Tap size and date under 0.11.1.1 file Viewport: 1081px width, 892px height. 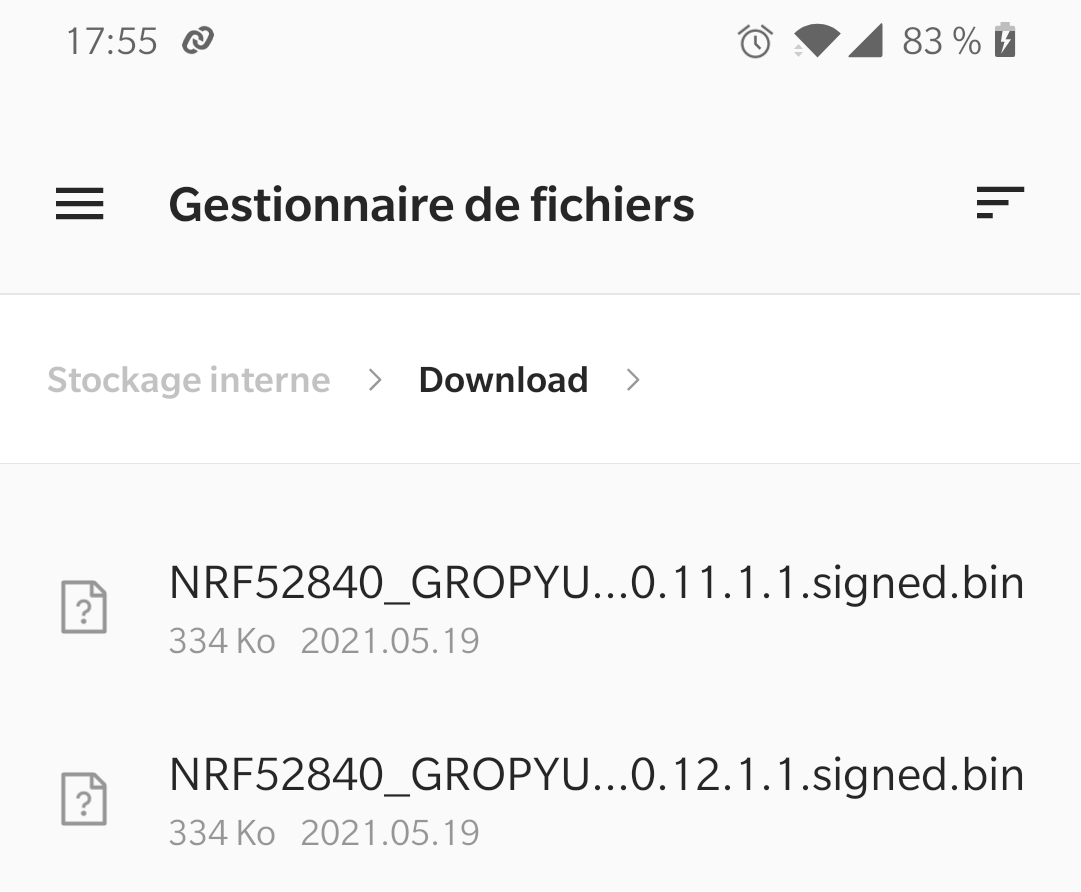coord(324,641)
